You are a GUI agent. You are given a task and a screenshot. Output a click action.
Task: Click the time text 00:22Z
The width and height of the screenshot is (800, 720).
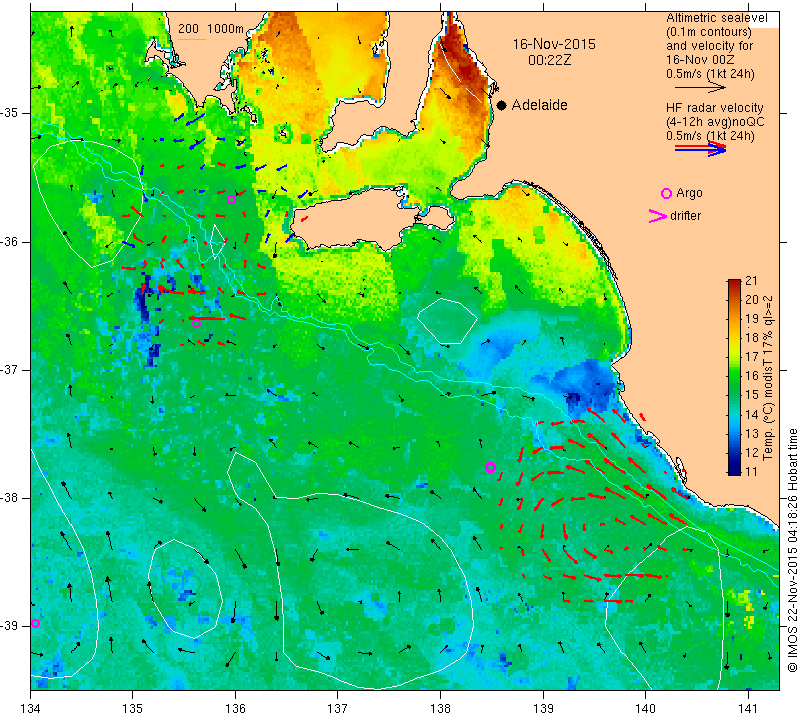point(549,61)
